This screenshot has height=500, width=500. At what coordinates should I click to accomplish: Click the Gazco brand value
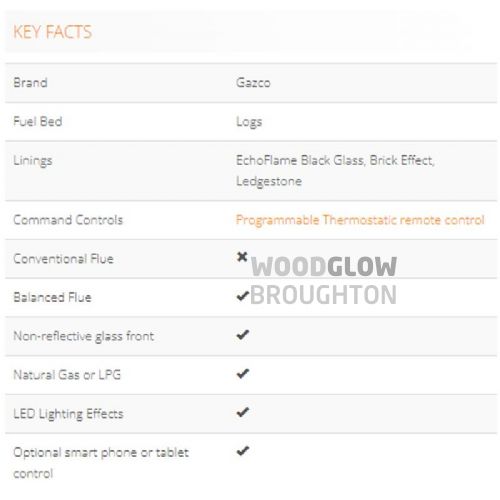tap(253, 83)
